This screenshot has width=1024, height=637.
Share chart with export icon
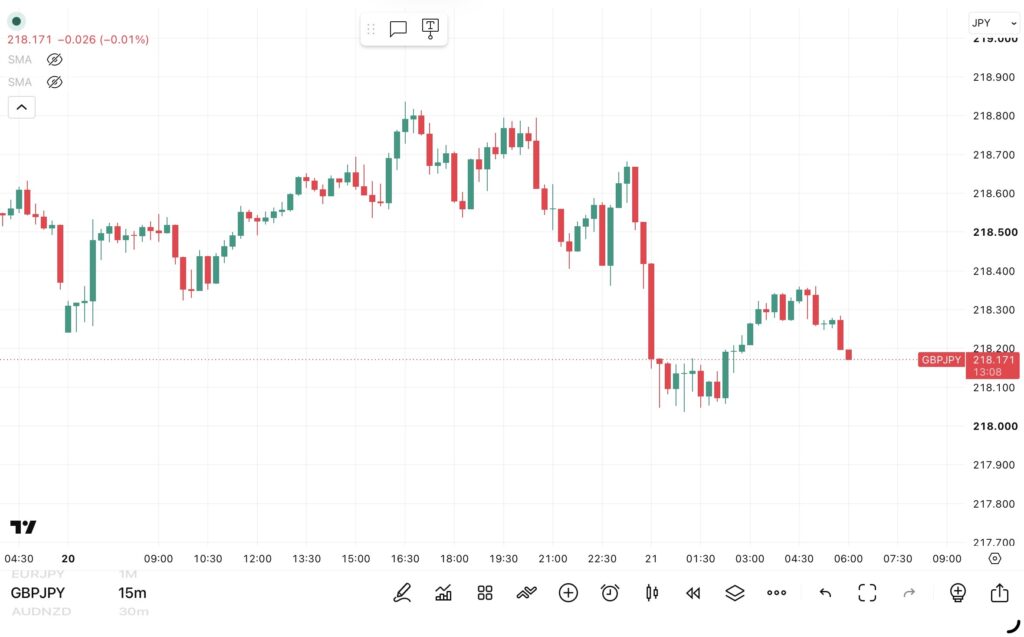click(999, 593)
